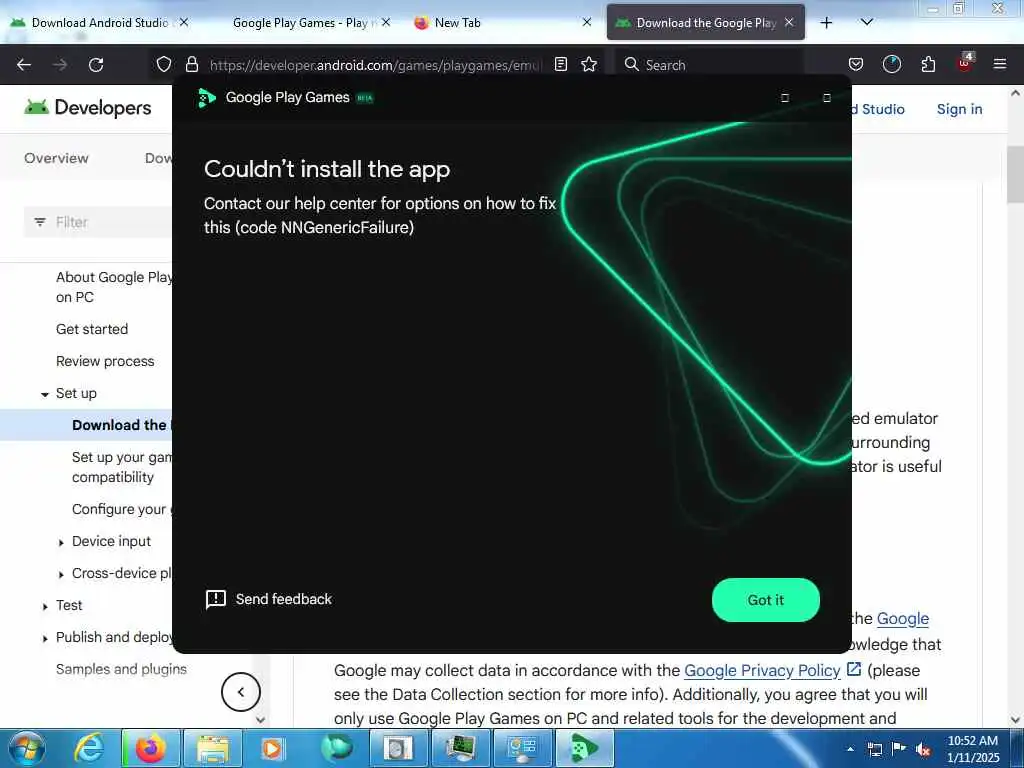Open a new browser tab
The width and height of the screenshot is (1024, 768).
point(826,23)
